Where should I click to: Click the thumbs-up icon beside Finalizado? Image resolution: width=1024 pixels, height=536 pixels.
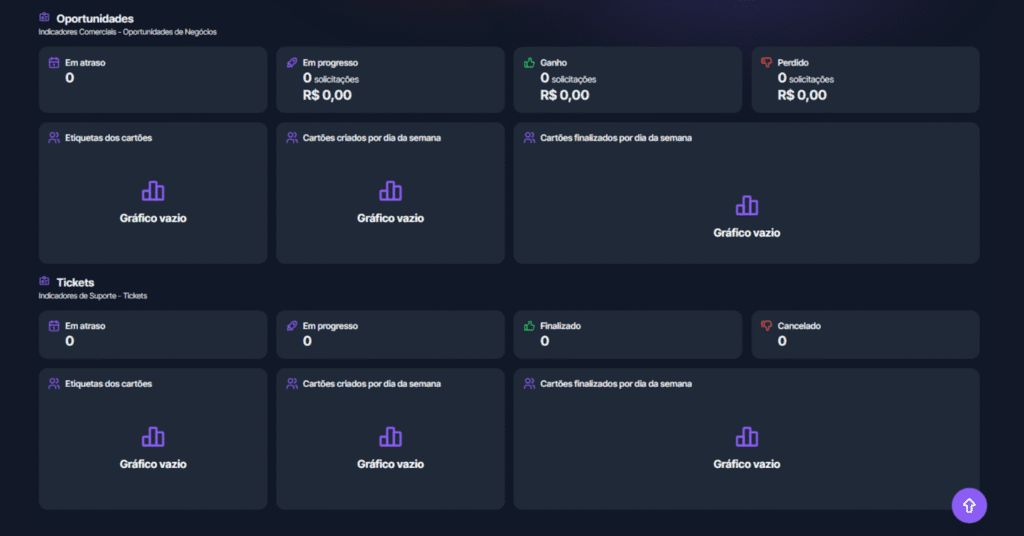click(x=529, y=326)
